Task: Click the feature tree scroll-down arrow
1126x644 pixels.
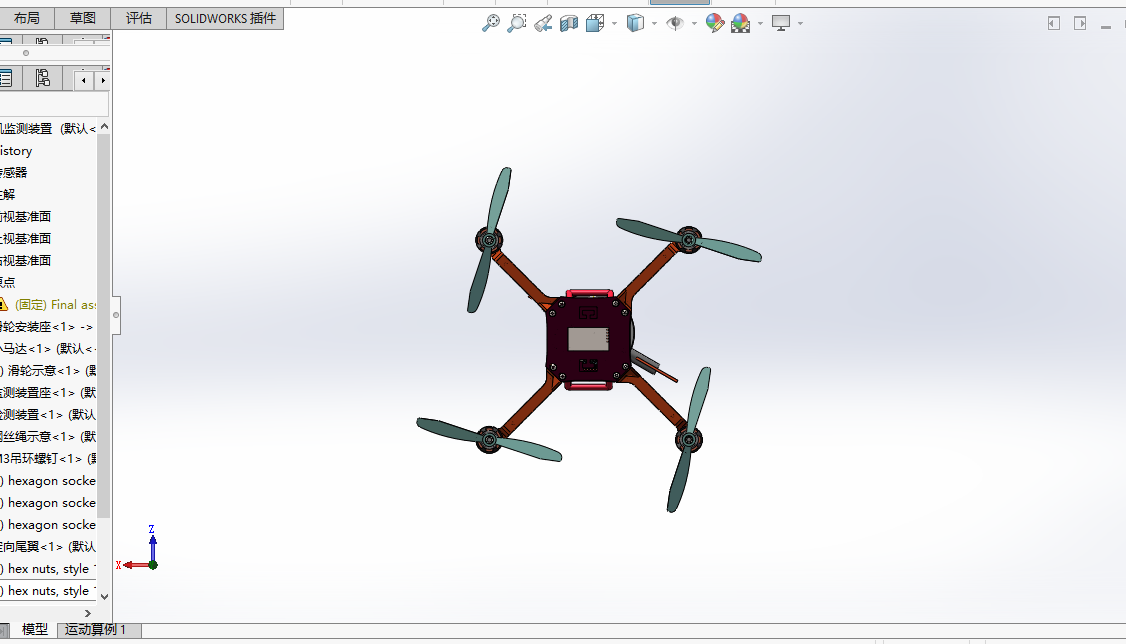Action: 104,596
